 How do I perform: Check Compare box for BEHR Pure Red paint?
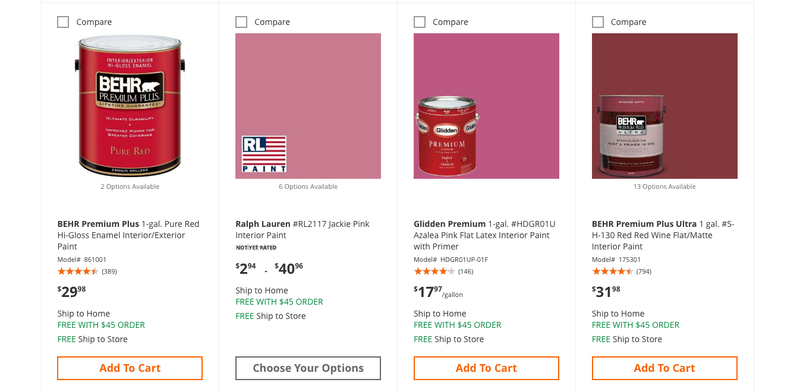(63, 22)
